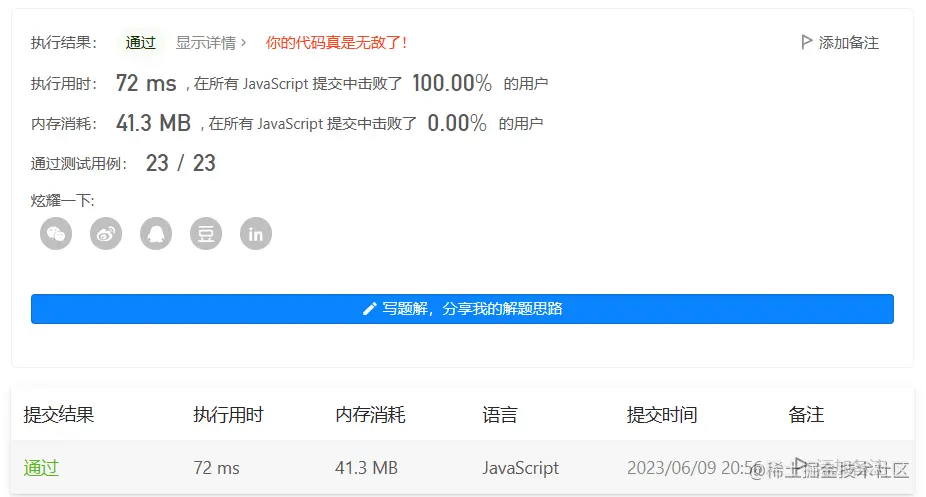This screenshot has width=926, height=497.
Task: Click the 提交结果 column header
Action: (59, 415)
